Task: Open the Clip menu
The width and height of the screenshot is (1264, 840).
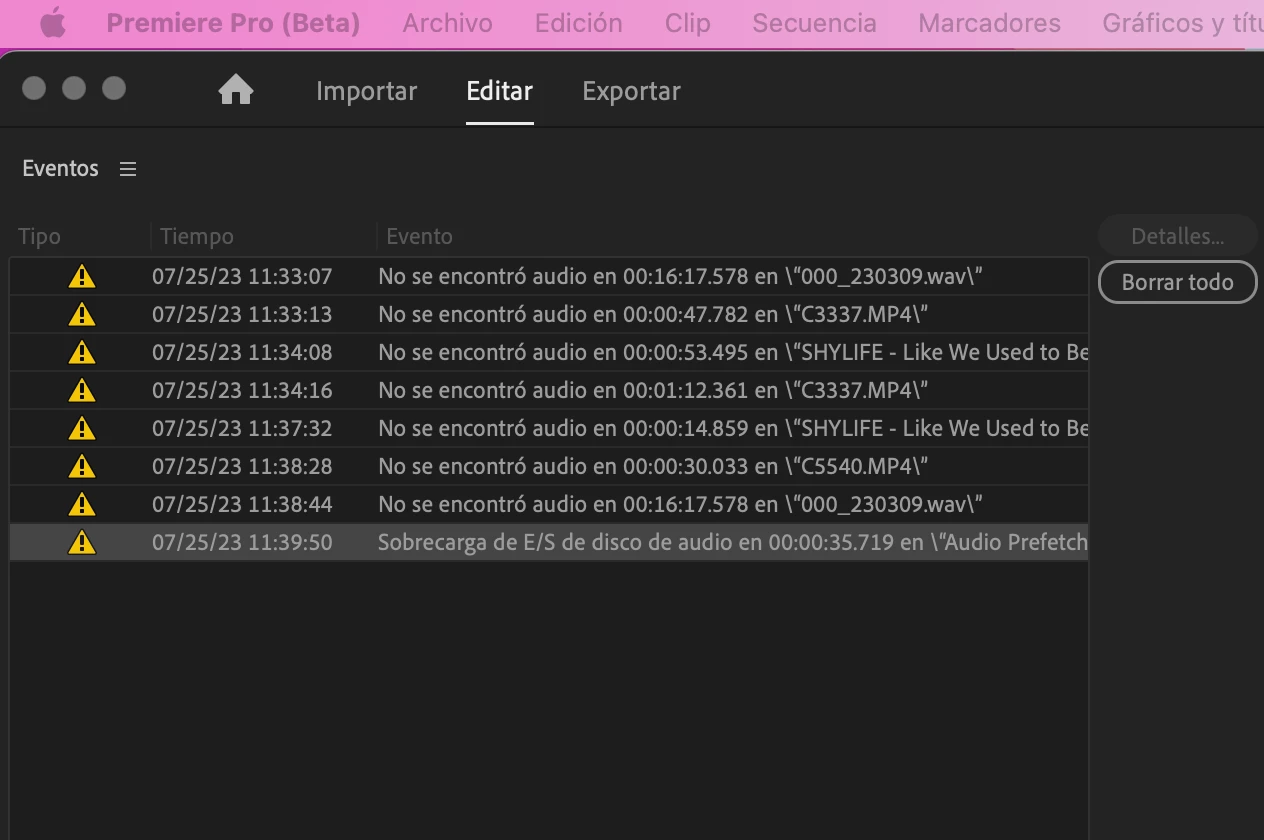Action: tap(687, 23)
